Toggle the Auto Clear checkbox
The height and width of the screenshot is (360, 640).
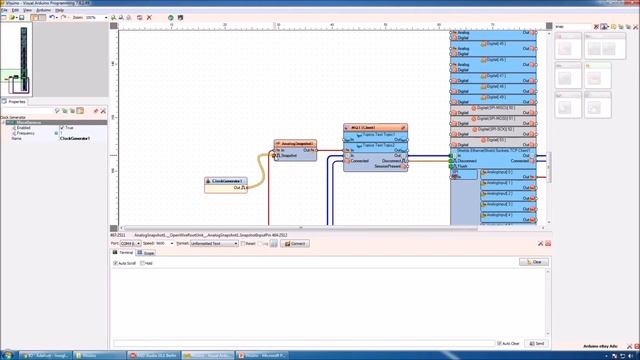pos(499,344)
